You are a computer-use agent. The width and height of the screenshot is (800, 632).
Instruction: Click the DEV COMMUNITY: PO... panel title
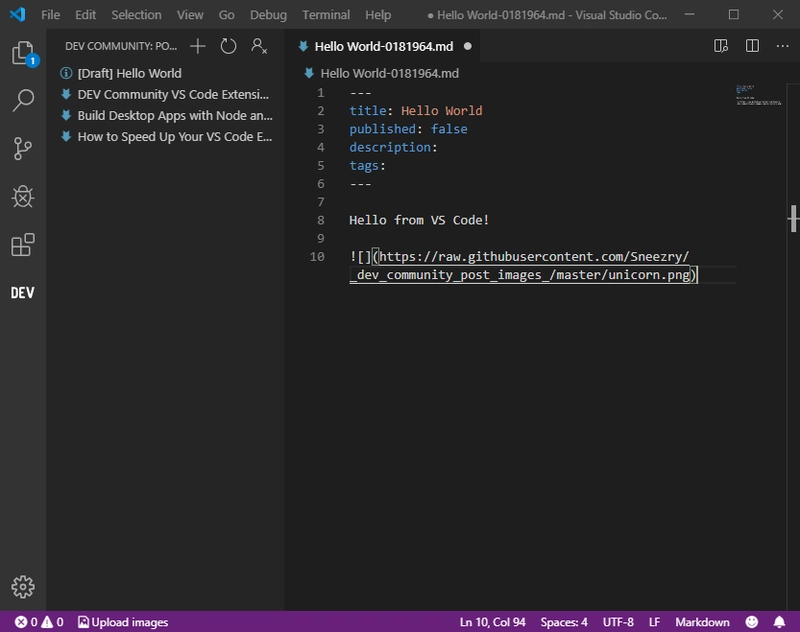[121, 46]
